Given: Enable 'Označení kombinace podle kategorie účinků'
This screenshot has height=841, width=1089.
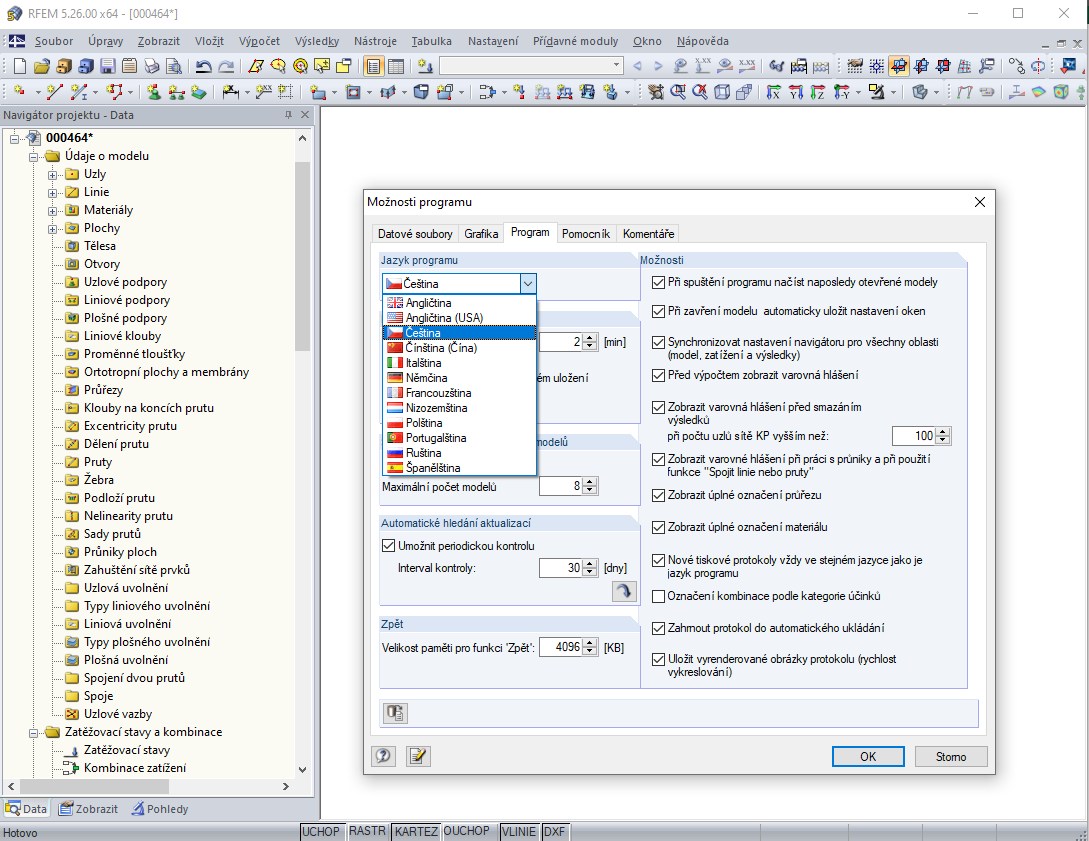Looking at the screenshot, I should [658, 597].
